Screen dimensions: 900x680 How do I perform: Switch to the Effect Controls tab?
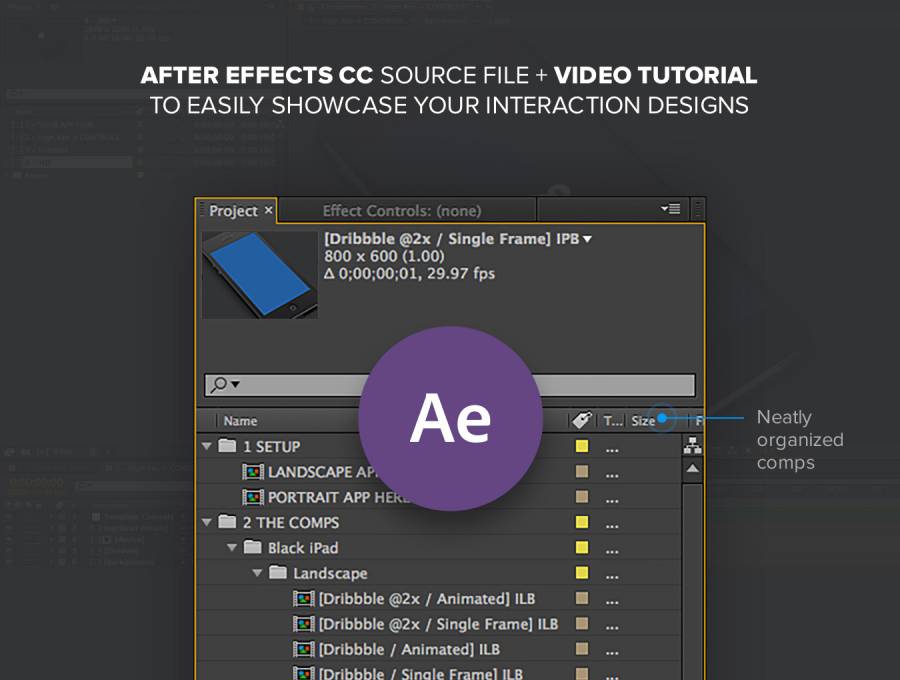(401, 211)
